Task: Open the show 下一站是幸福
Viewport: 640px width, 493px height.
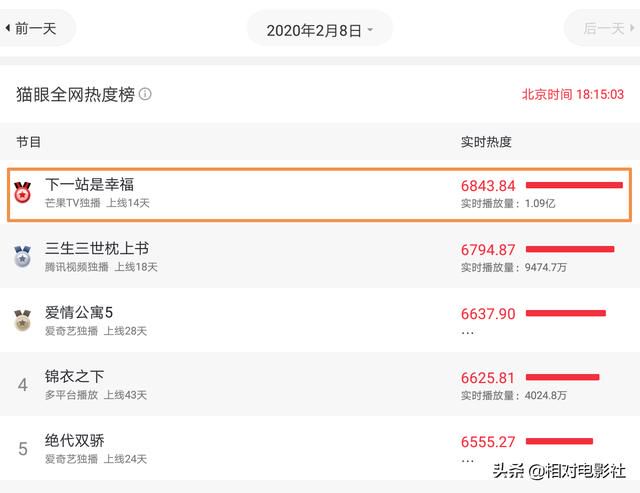Action: click(89, 184)
